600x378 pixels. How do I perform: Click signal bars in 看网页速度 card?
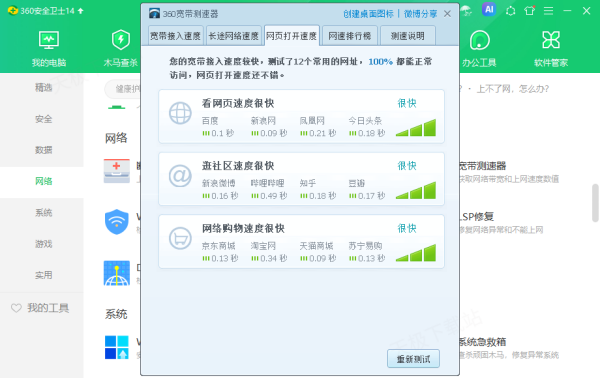[x=416, y=127]
